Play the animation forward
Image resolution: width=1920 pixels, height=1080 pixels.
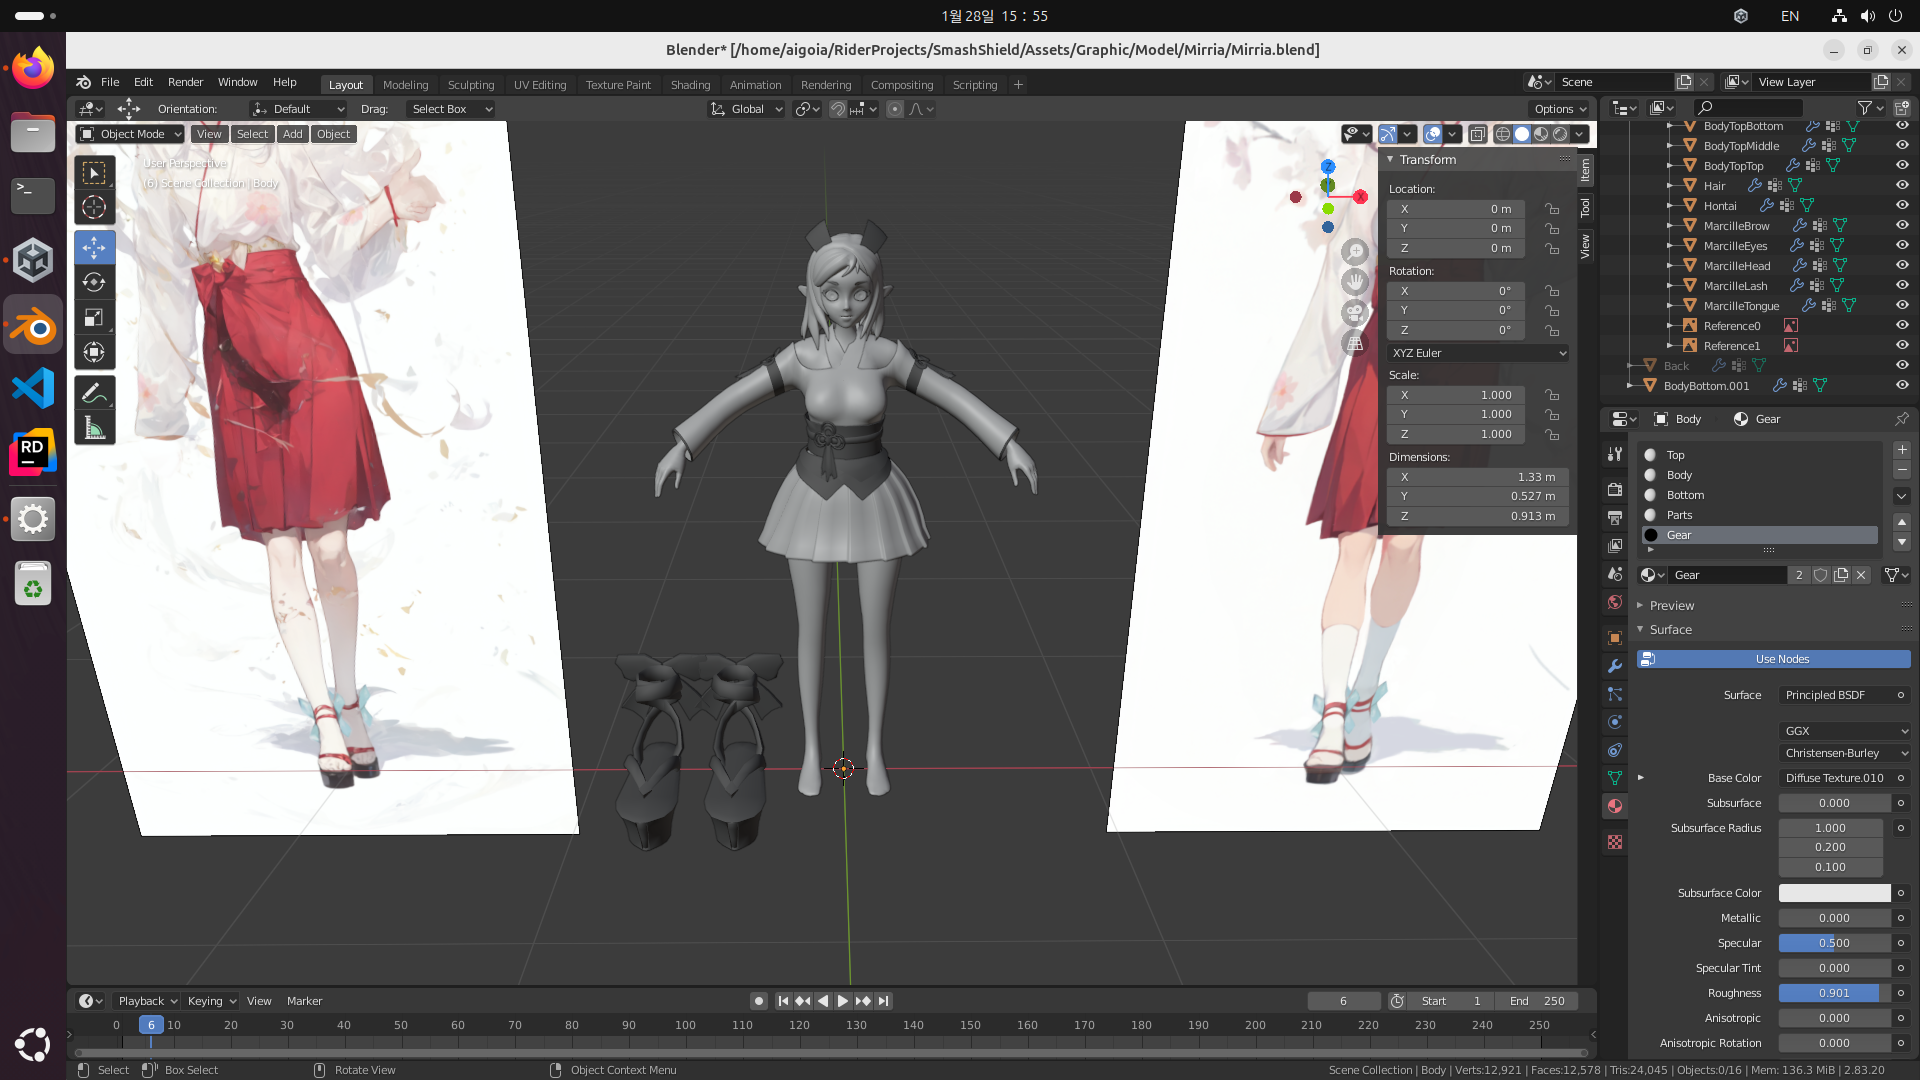point(842,1001)
